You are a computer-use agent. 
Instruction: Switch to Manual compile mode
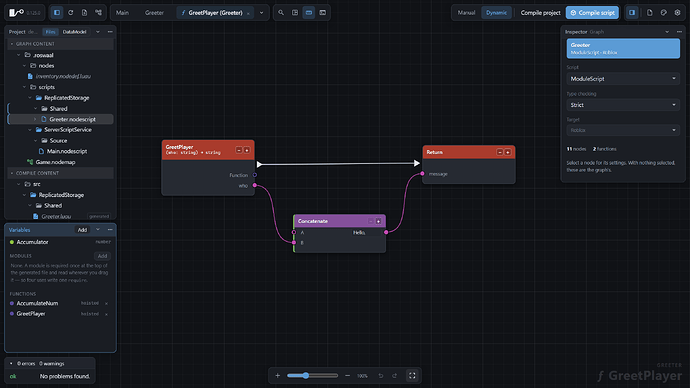(466, 13)
